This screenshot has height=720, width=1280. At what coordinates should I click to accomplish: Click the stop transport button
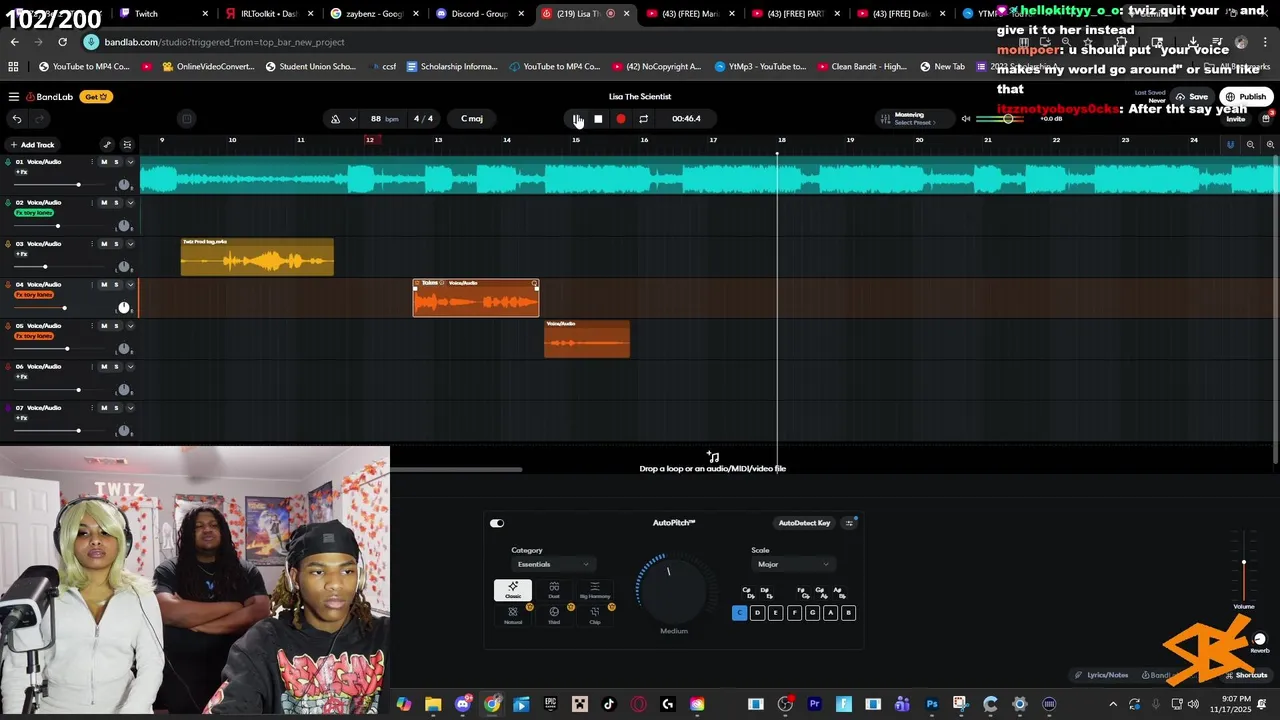click(x=598, y=119)
